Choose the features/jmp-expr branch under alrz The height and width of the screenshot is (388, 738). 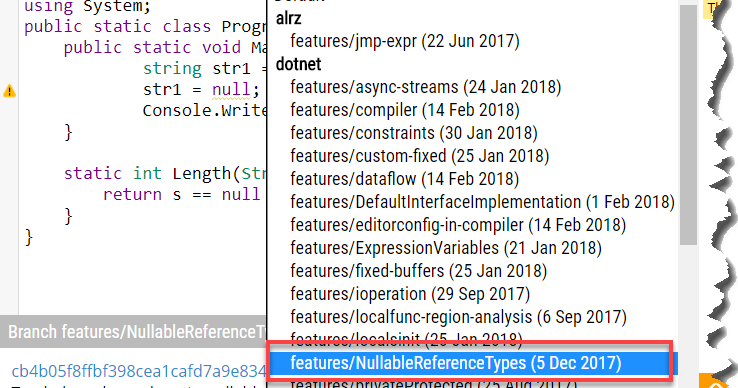click(x=405, y=41)
